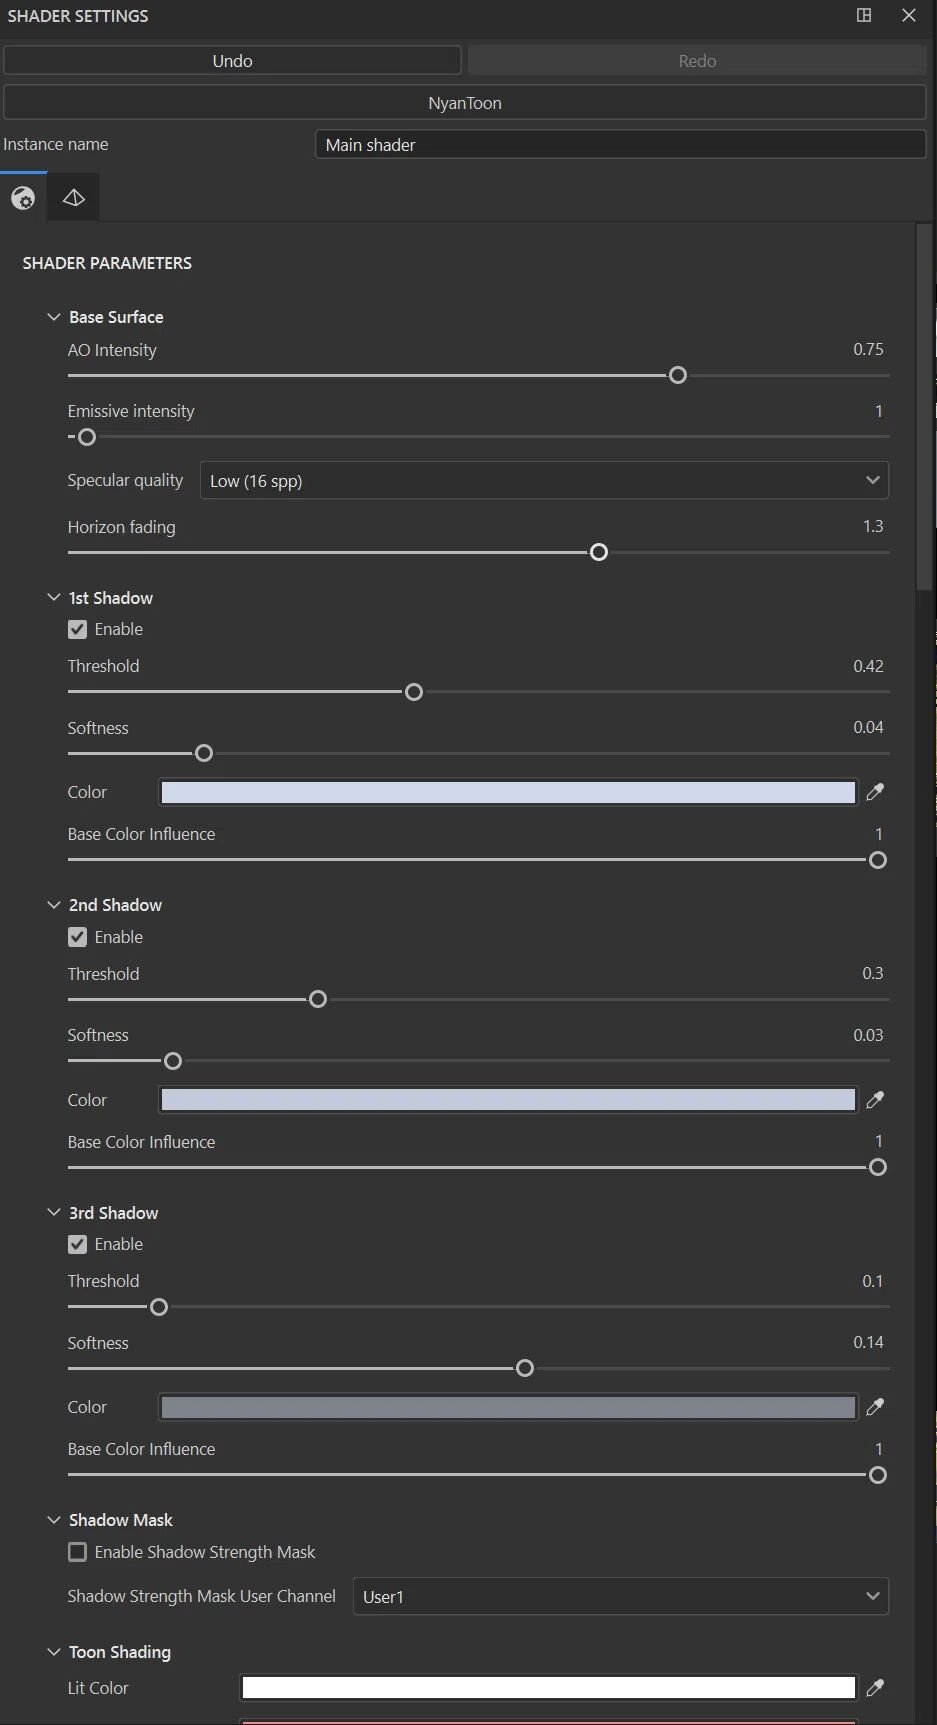This screenshot has width=937, height=1725.
Task: Click the 1st Shadow Softness slider handle
Action: tap(204, 754)
